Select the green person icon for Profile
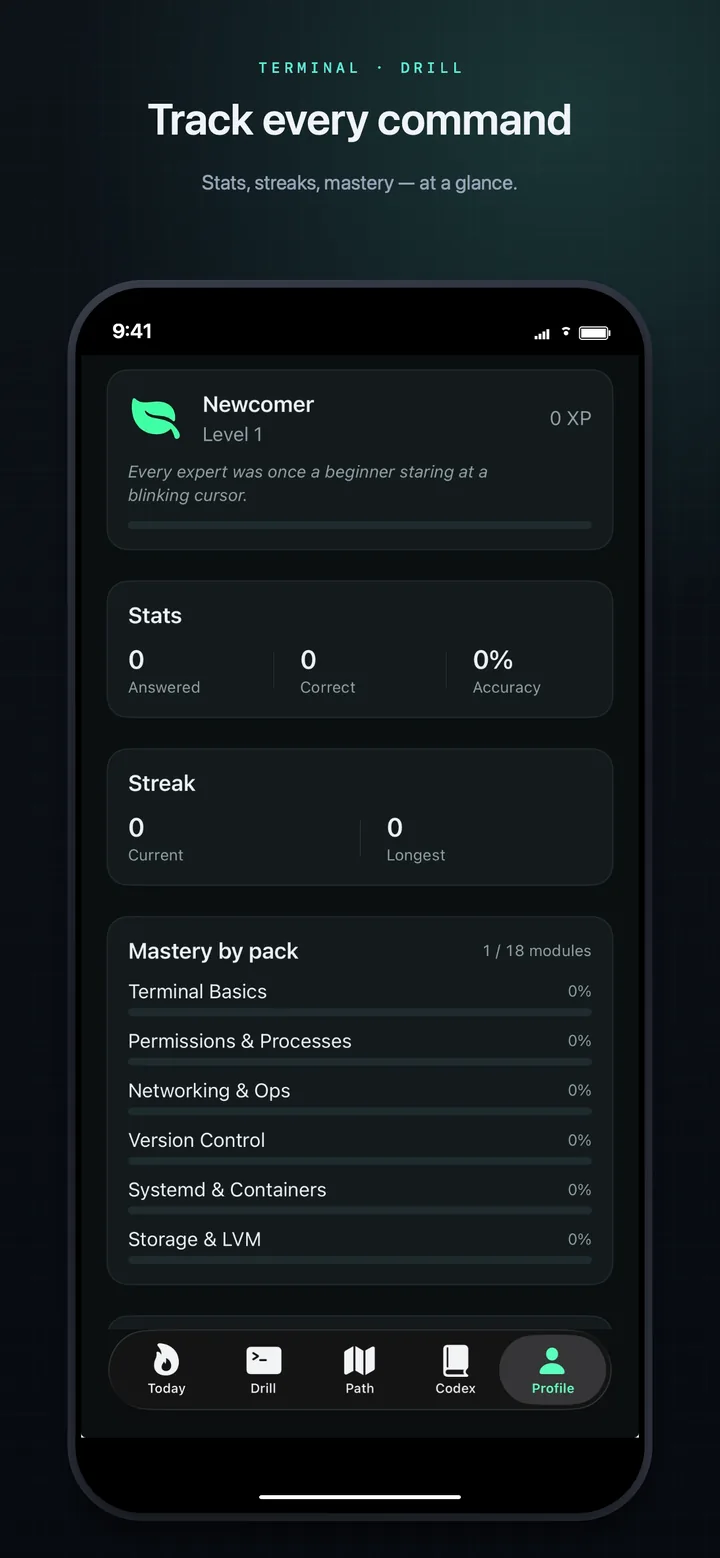This screenshot has width=720, height=1558. click(x=553, y=1358)
